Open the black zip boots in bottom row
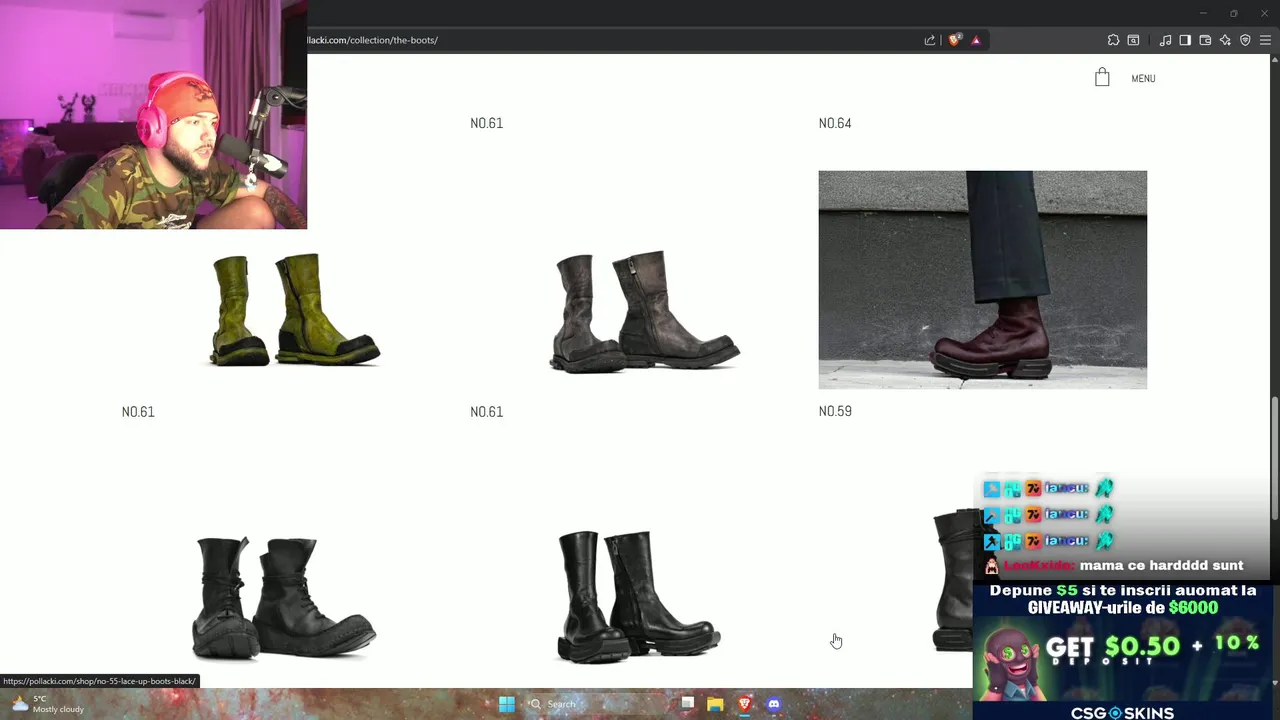Viewport: 1280px width, 720px height. pos(638,596)
